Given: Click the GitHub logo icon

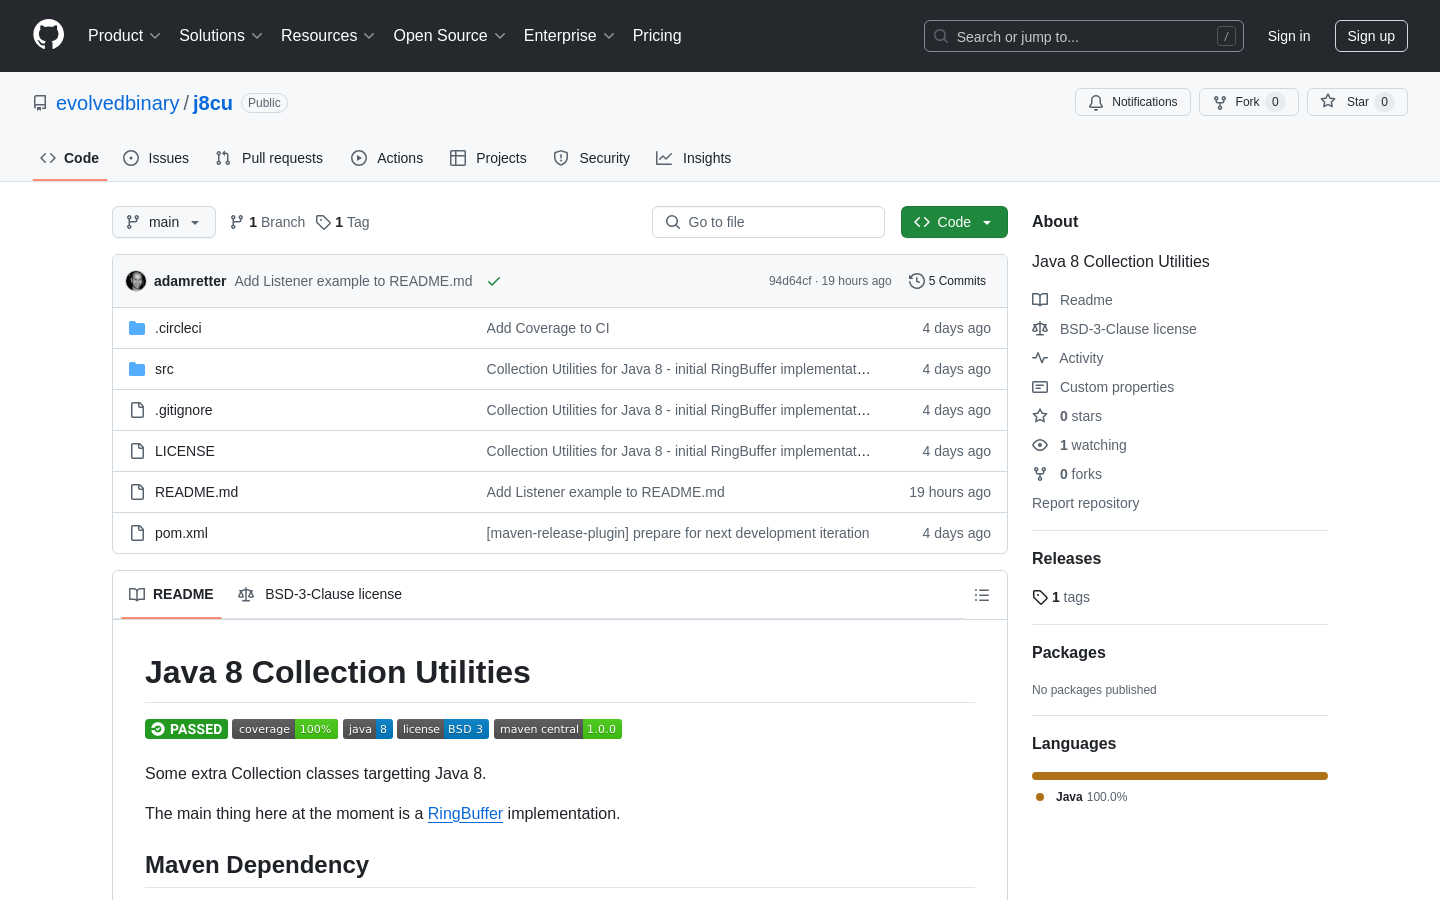Looking at the screenshot, I should pyautogui.click(x=48, y=35).
